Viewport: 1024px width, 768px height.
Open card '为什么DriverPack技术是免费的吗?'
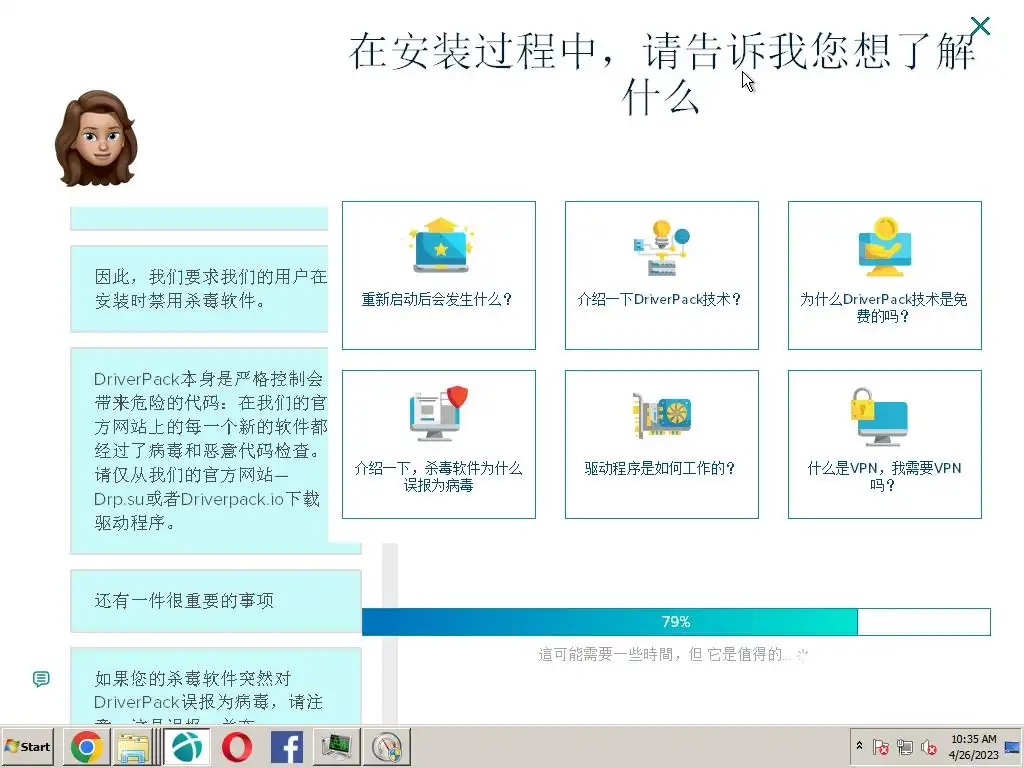[885, 275]
